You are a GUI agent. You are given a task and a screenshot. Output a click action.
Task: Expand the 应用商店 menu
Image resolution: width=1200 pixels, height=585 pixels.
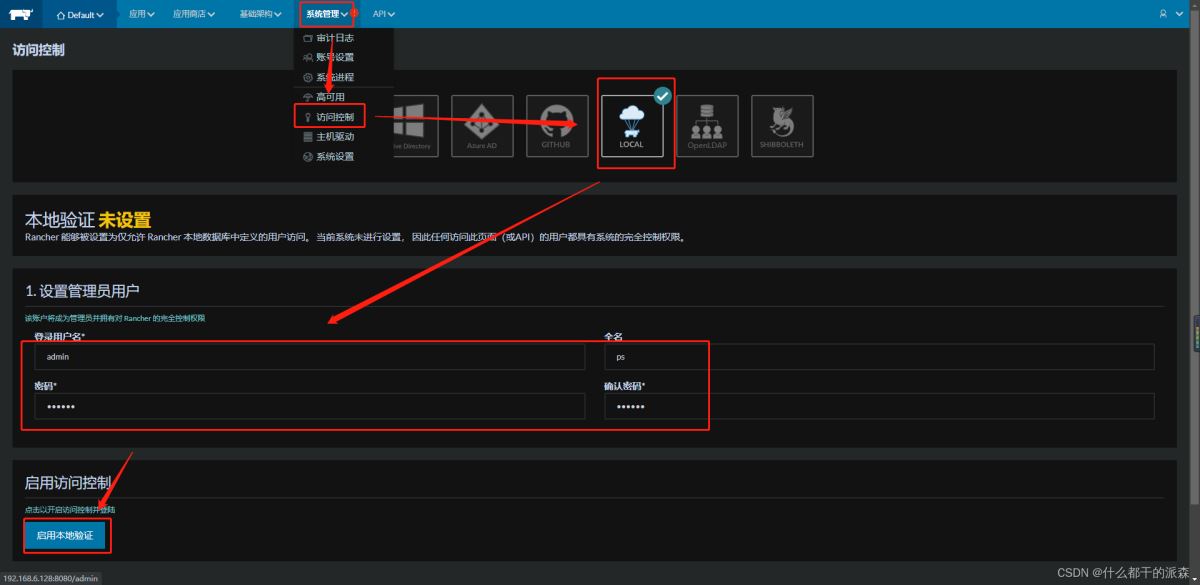[x=194, y=14]
